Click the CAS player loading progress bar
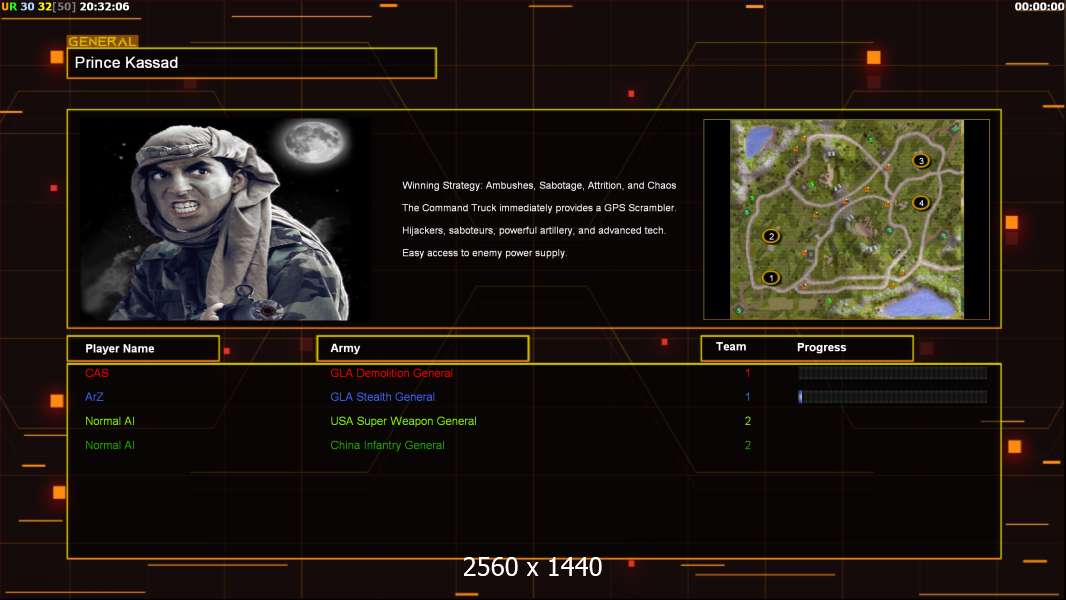Image resolution: width=1066 pixels, height=600 pixels. (x=893, y=372)
